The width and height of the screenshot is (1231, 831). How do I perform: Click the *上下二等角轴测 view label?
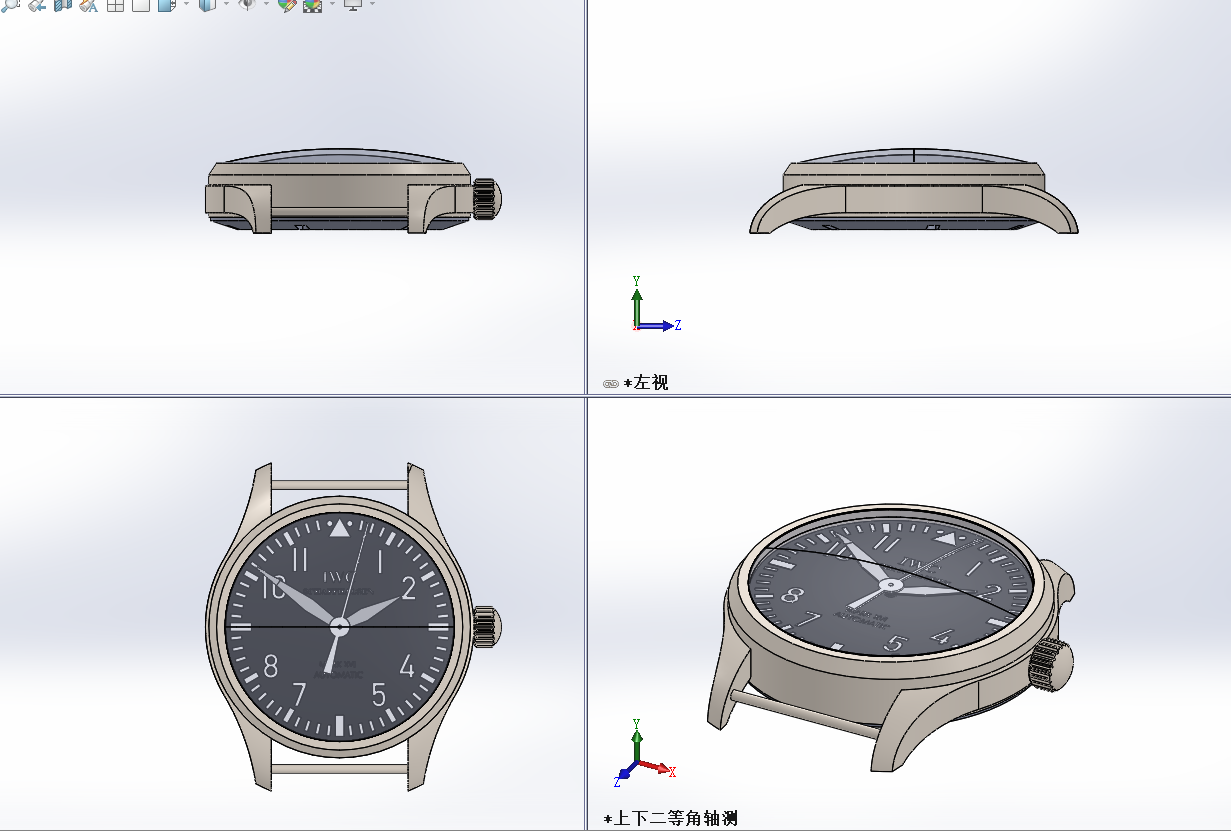[x=671, y=818]
